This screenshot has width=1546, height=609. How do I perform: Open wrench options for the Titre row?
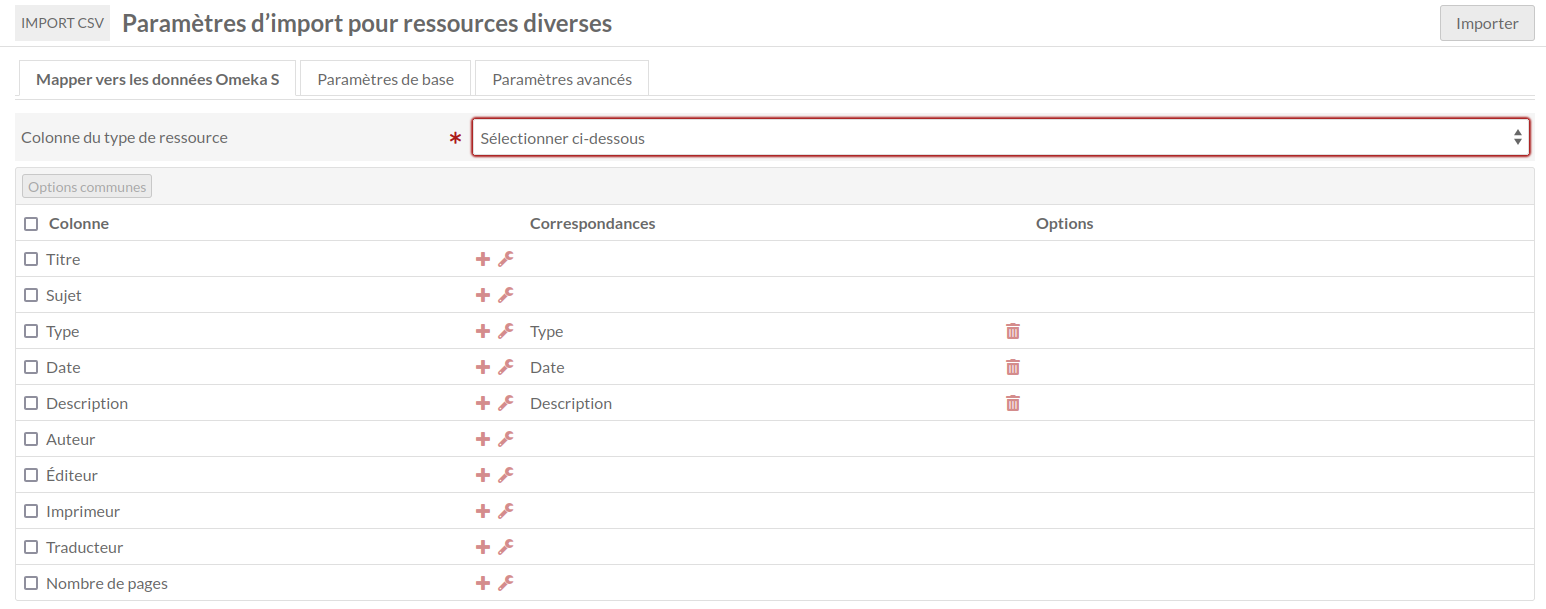coord(506,259)
